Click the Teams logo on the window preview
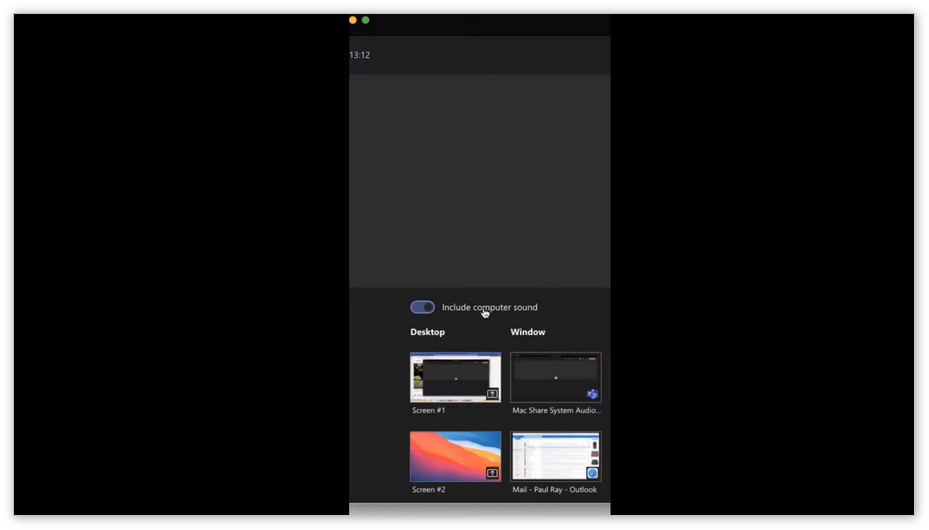 click(592, 394)
